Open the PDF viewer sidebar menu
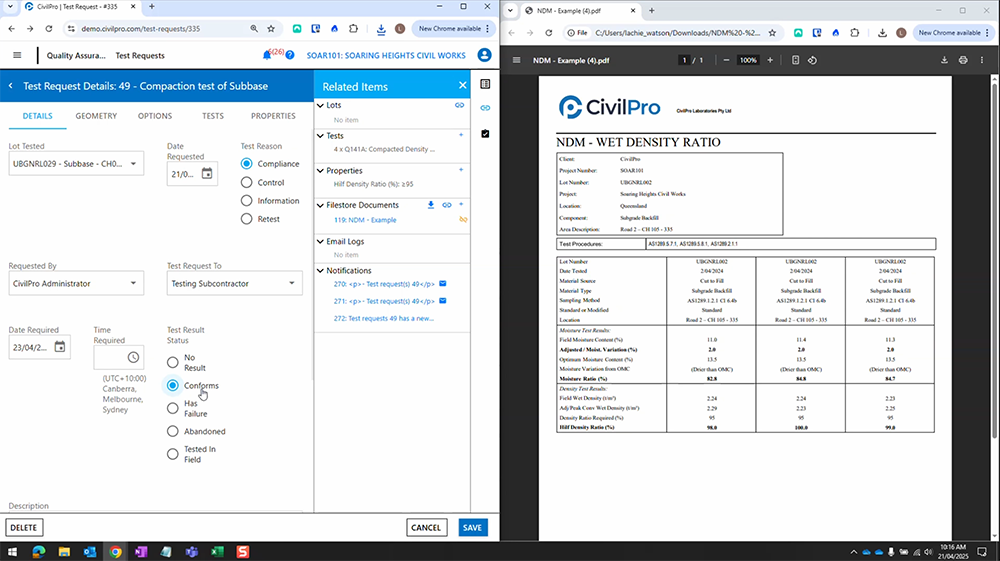Screen dimensions: 1000x561 point(517,60)
